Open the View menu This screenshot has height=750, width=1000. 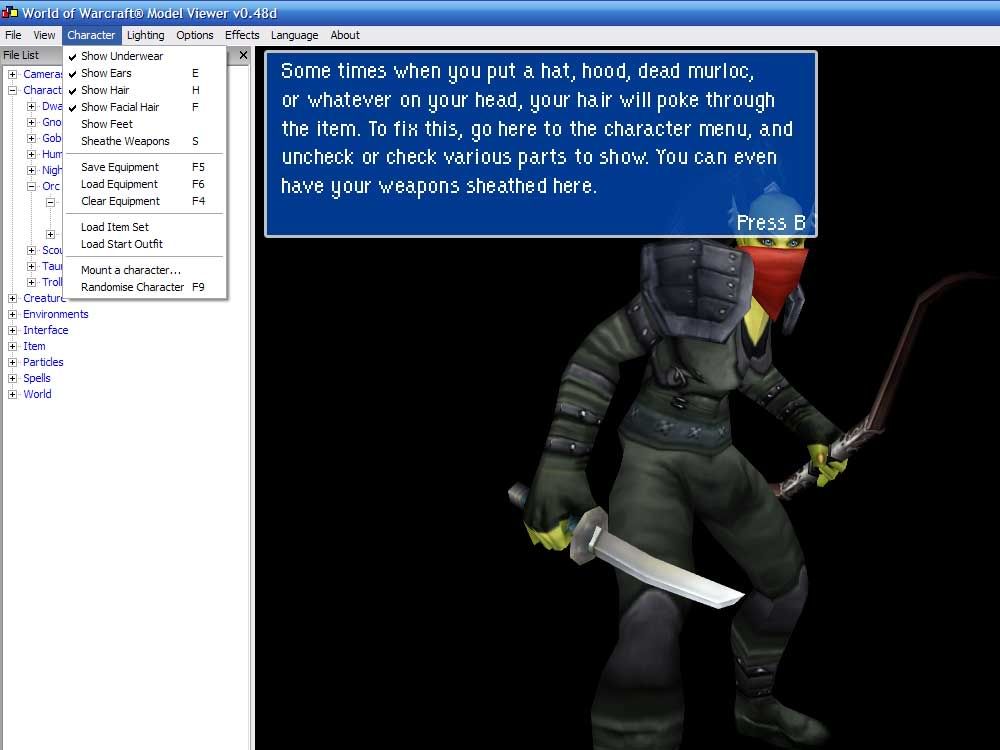coord(44,35)
